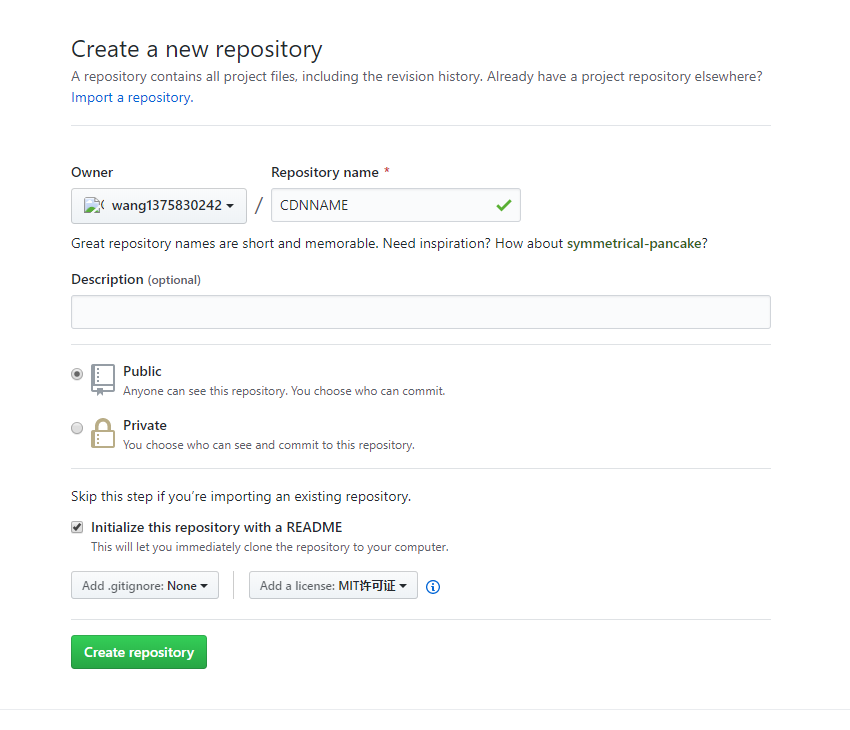Click the Public option label
The image size is (850, 730).
(x=142, y=371)
